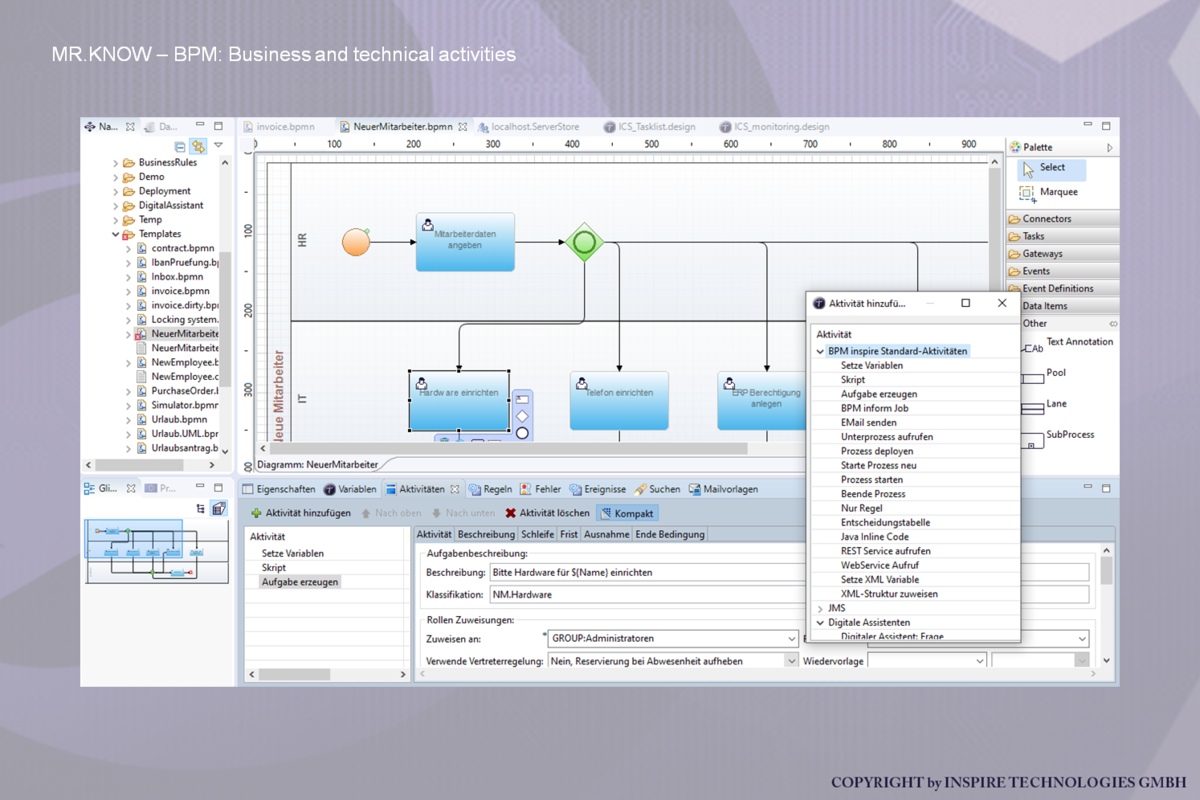
Task: Expand the Deployment folder
Action: point(116,191)
